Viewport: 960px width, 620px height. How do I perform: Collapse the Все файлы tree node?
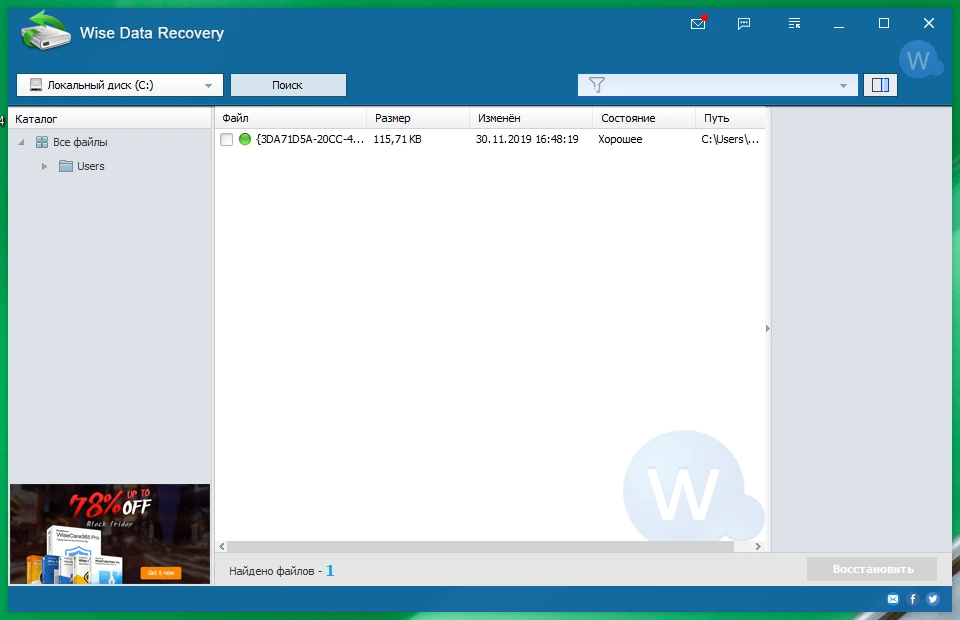[x=21, y=142]
